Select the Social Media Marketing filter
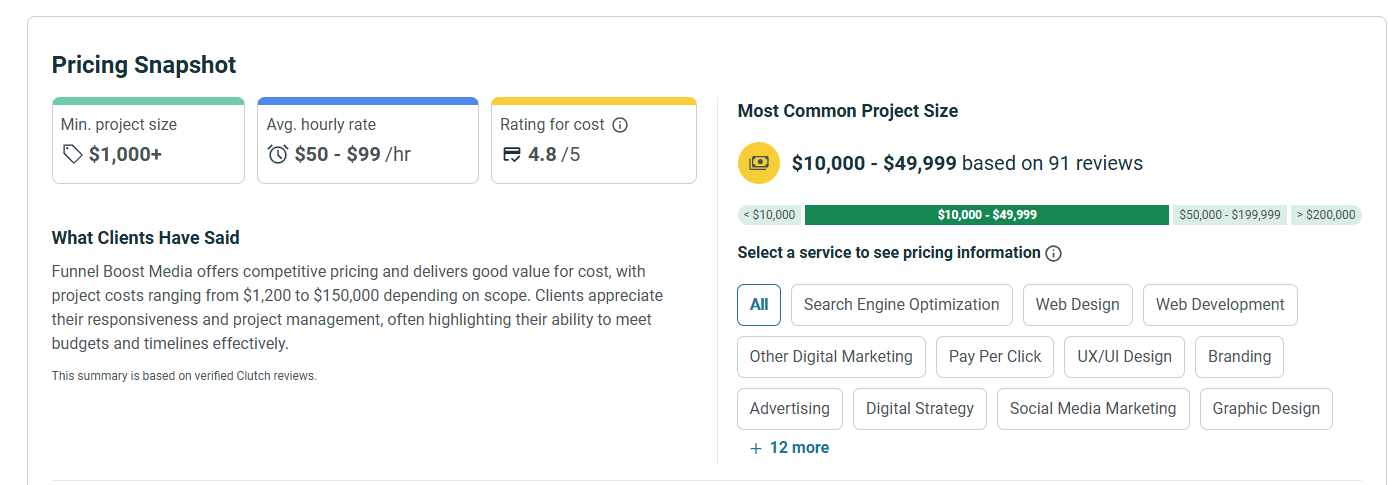This screenshot has height=485, width=1388. pos(1093,409)
